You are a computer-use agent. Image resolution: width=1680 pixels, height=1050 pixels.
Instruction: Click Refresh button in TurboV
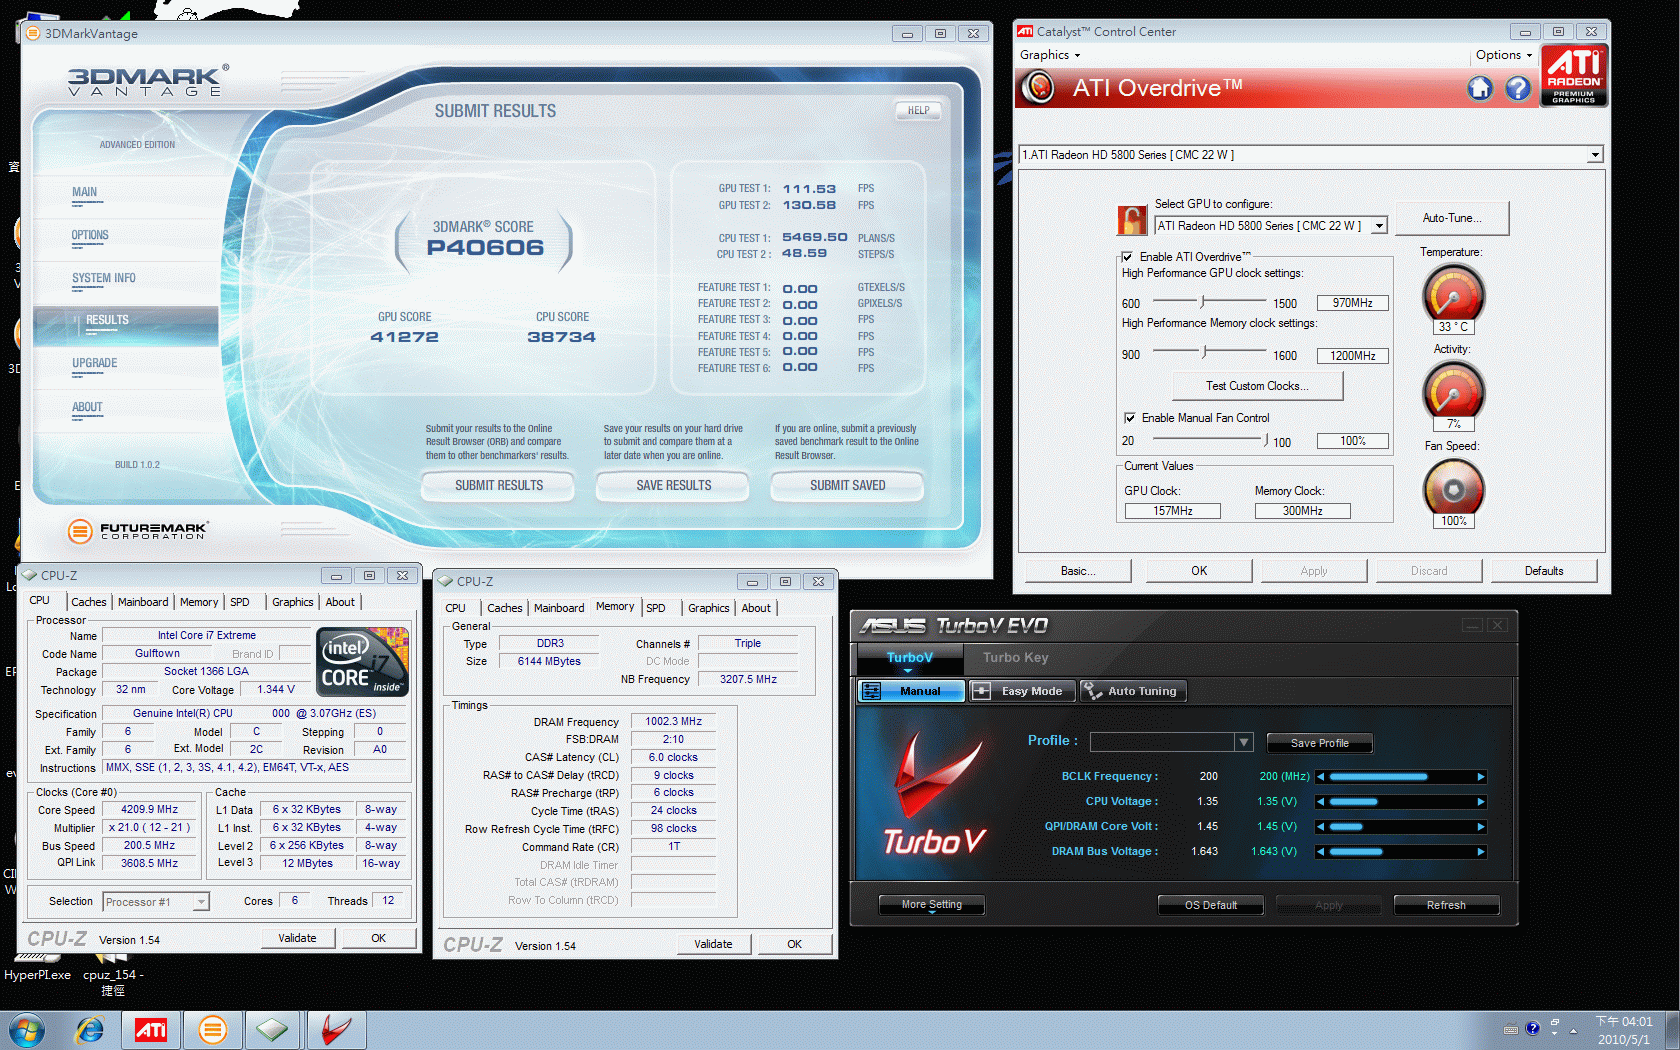1446,905
